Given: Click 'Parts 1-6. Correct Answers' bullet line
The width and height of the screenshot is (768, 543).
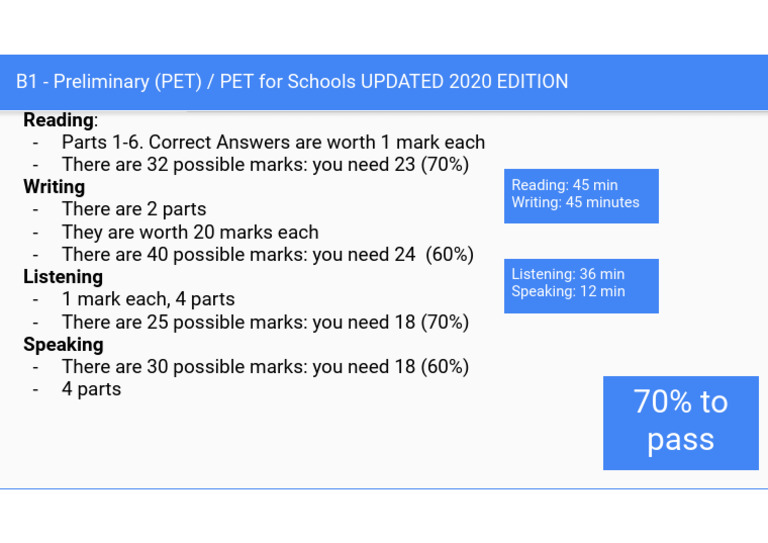Looking at the screenshot, I should click(272, 142).
